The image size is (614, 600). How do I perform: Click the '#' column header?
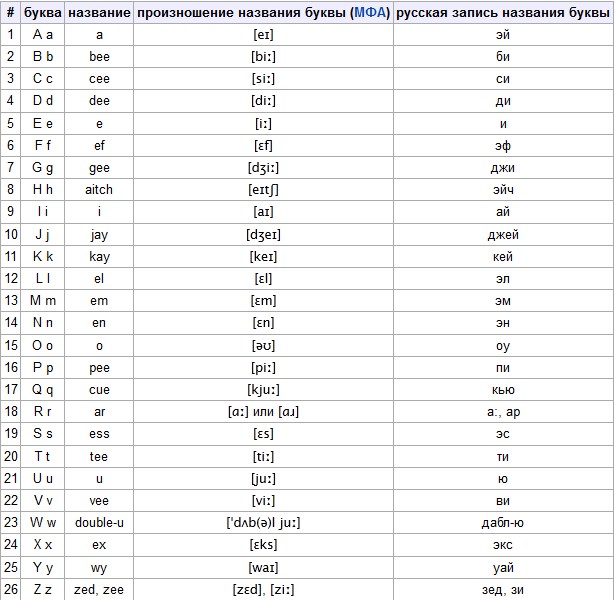pyautogui.click(x=10, y=13)
